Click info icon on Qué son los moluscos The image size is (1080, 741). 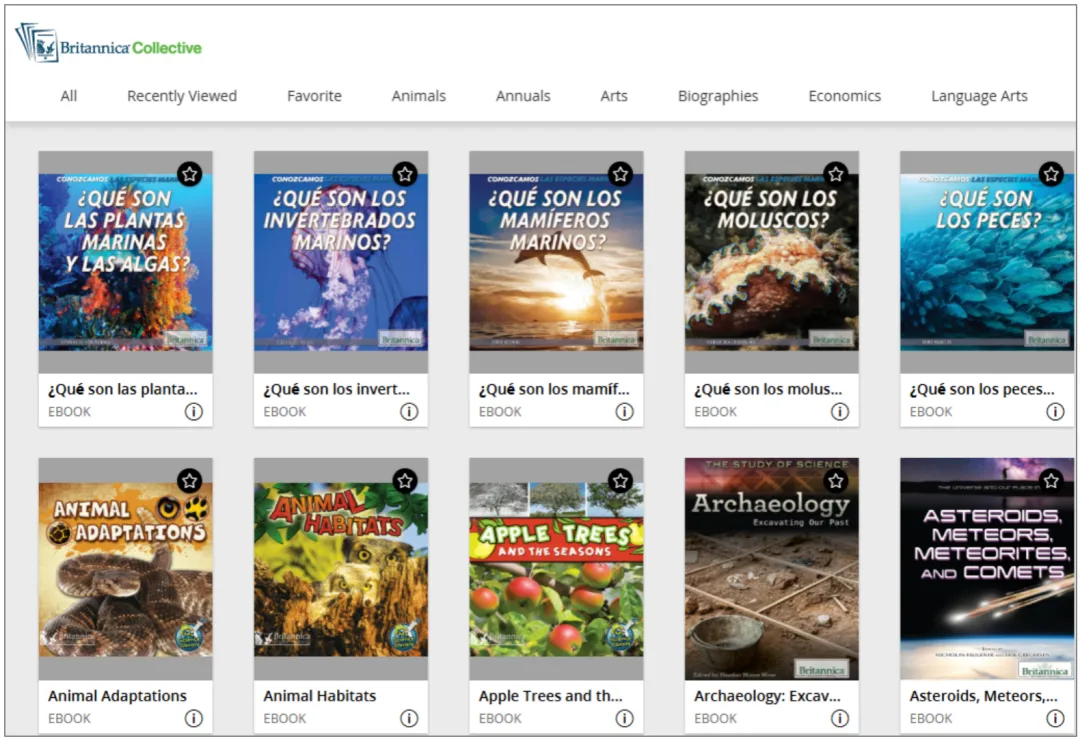[x=840, y=412]
